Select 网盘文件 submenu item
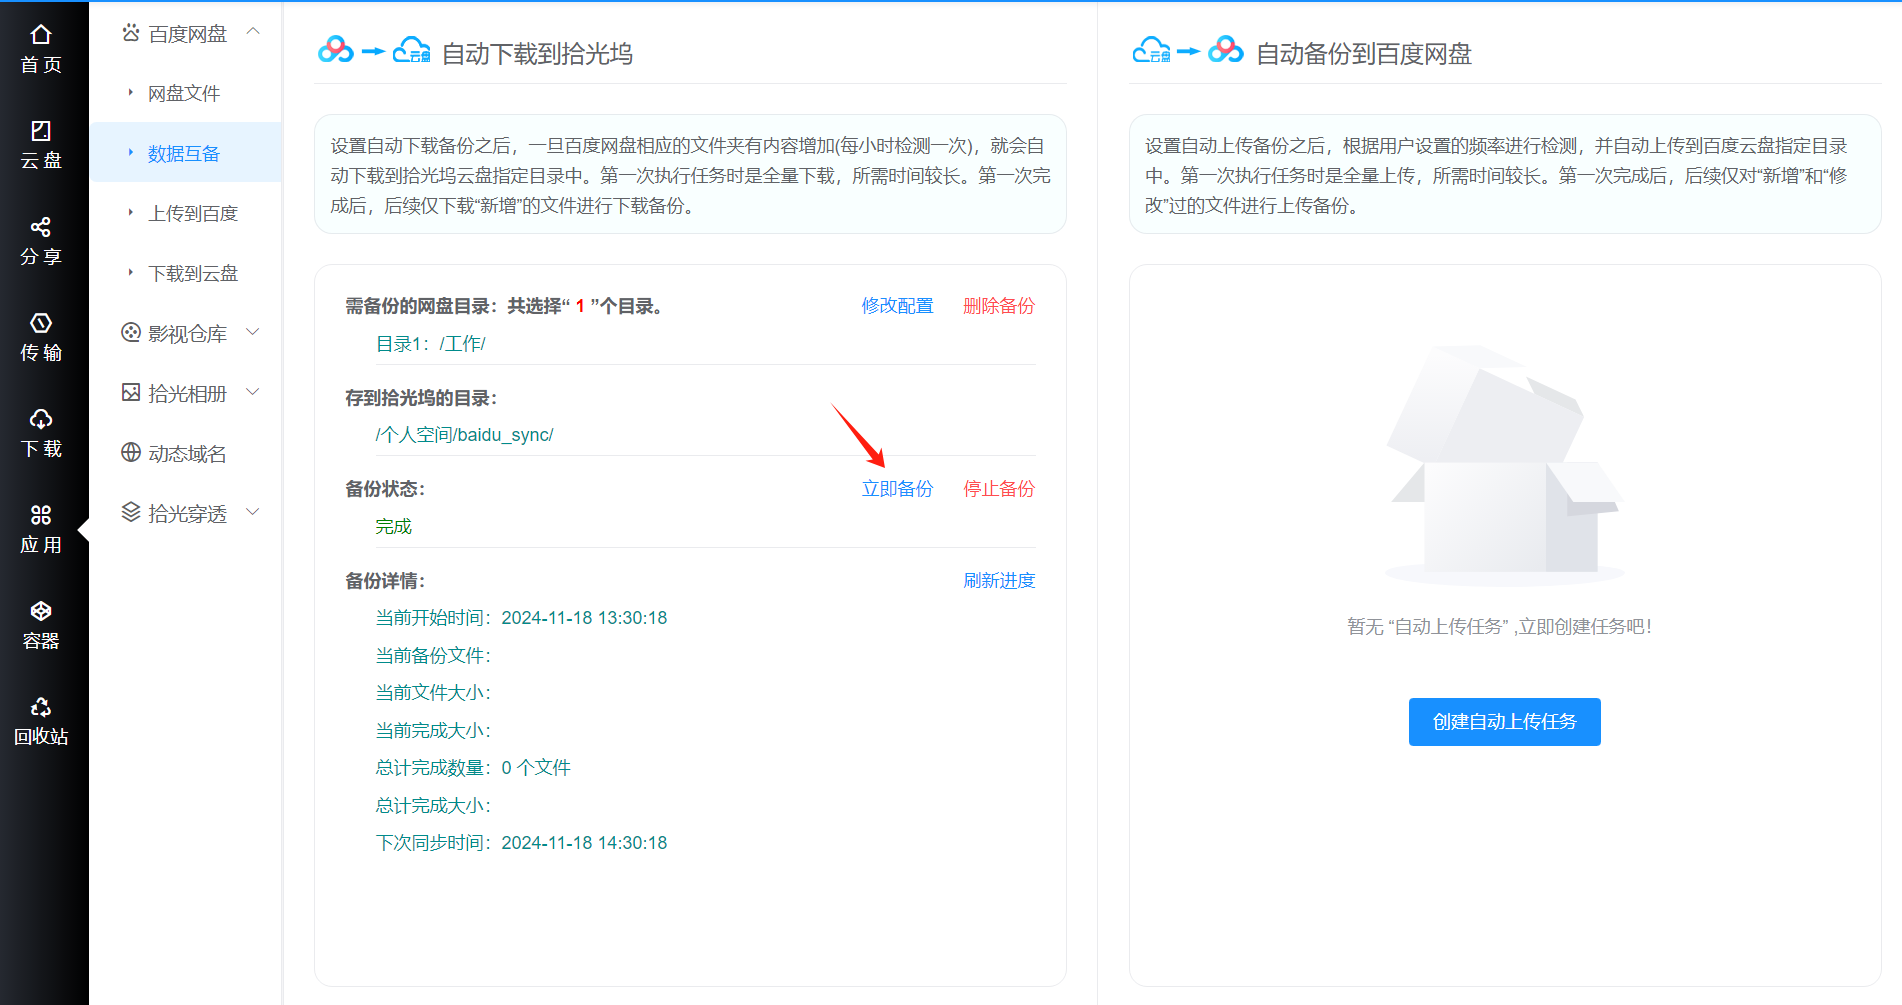1902x1005 pixels. coord(185,93)
